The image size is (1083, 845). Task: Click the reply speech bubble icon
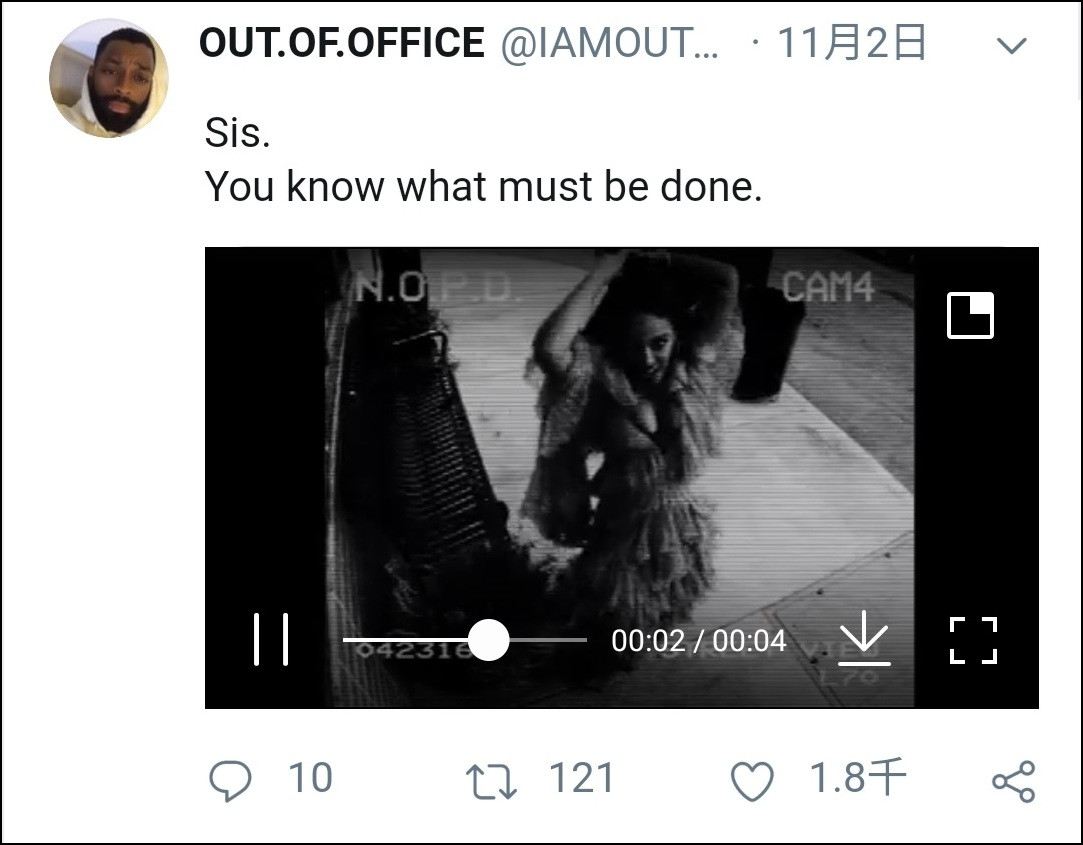229,781
